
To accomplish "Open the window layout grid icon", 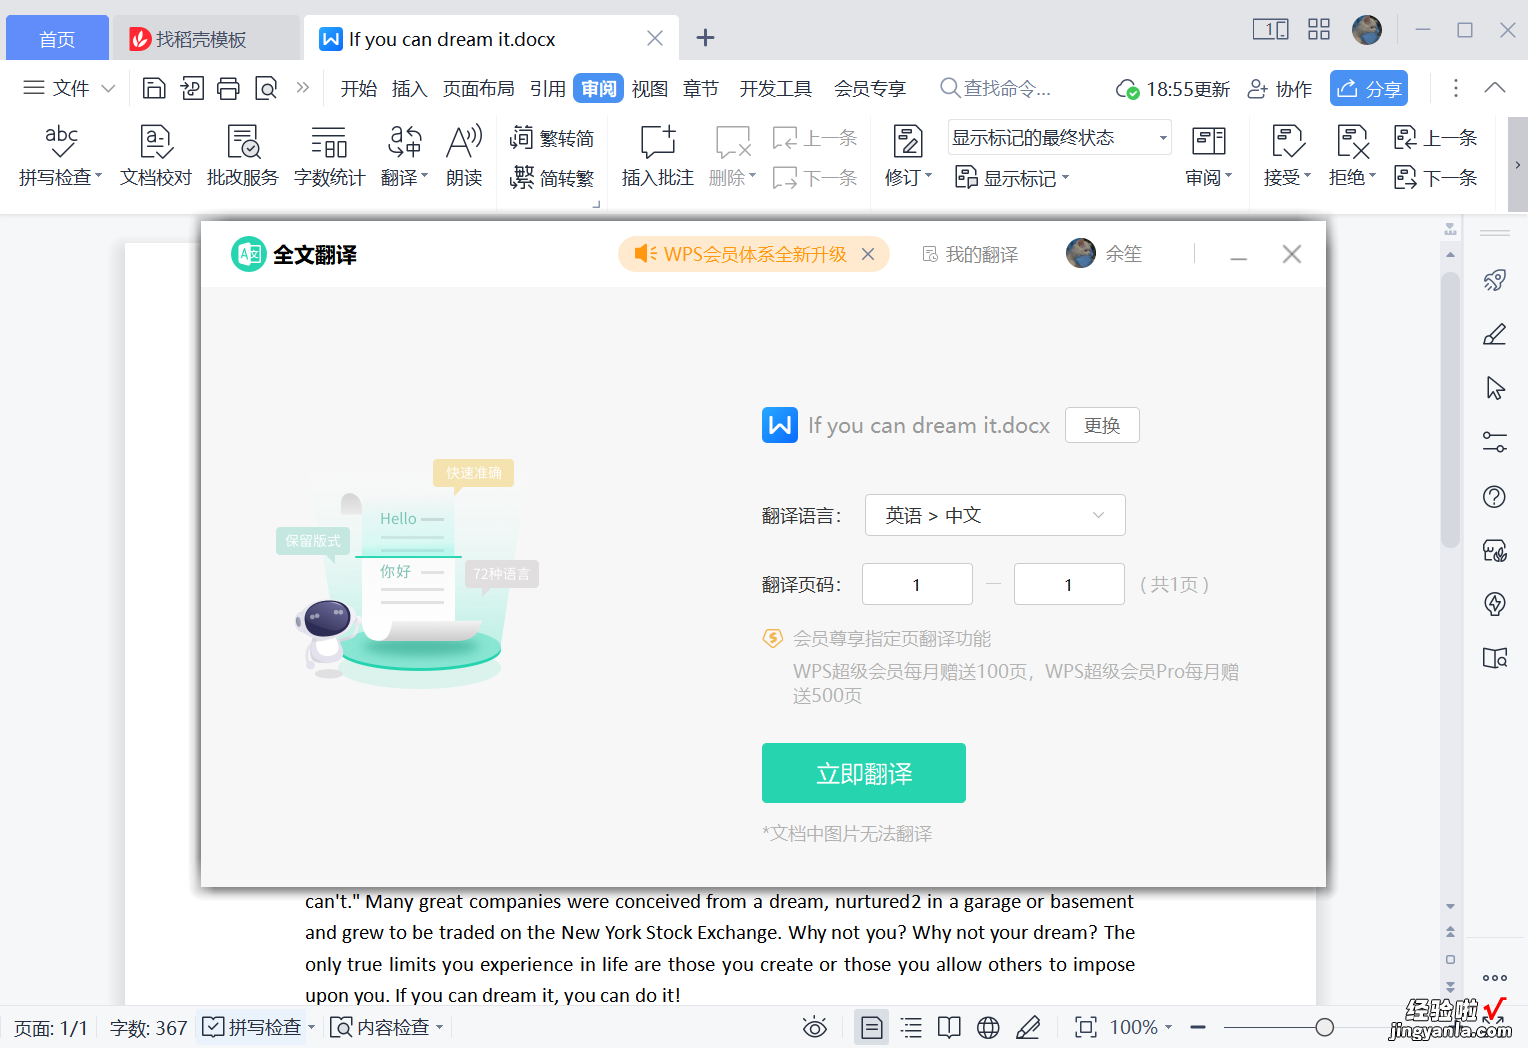I will tap(1319, 29).
